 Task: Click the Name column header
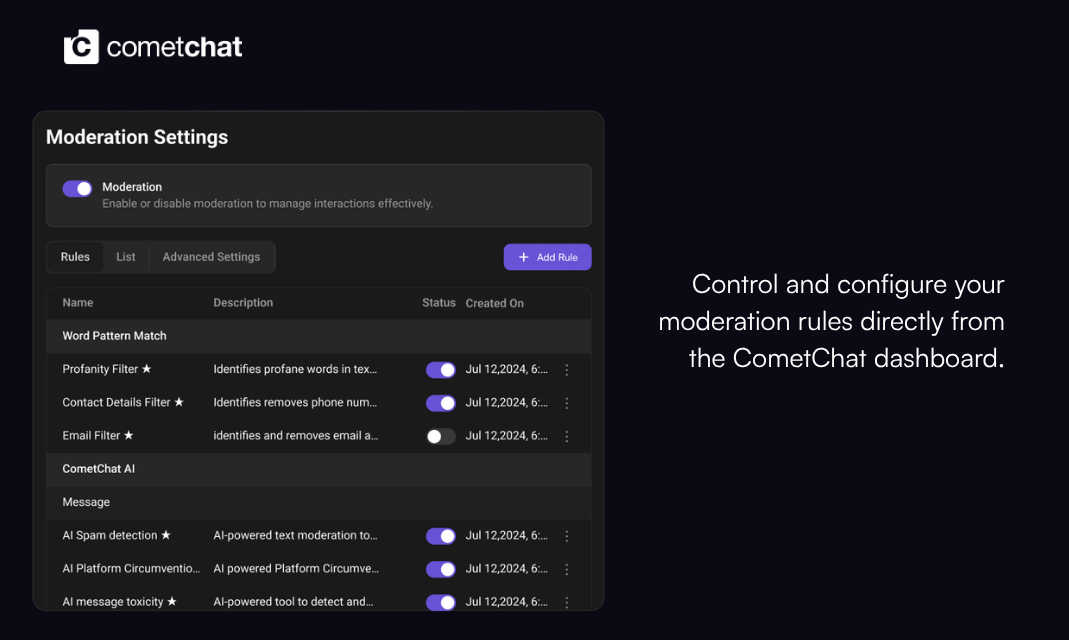(78, 303)
